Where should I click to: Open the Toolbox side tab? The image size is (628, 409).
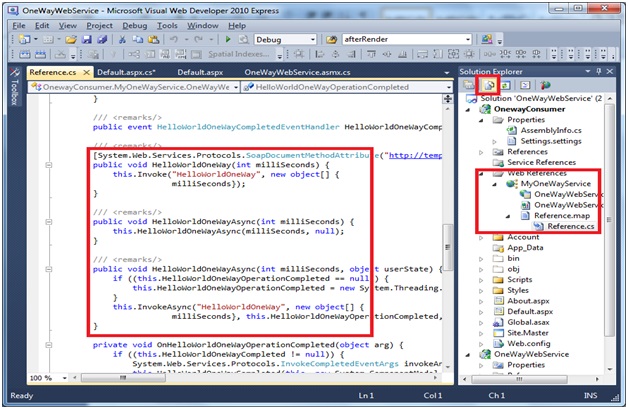pos(14,87)
